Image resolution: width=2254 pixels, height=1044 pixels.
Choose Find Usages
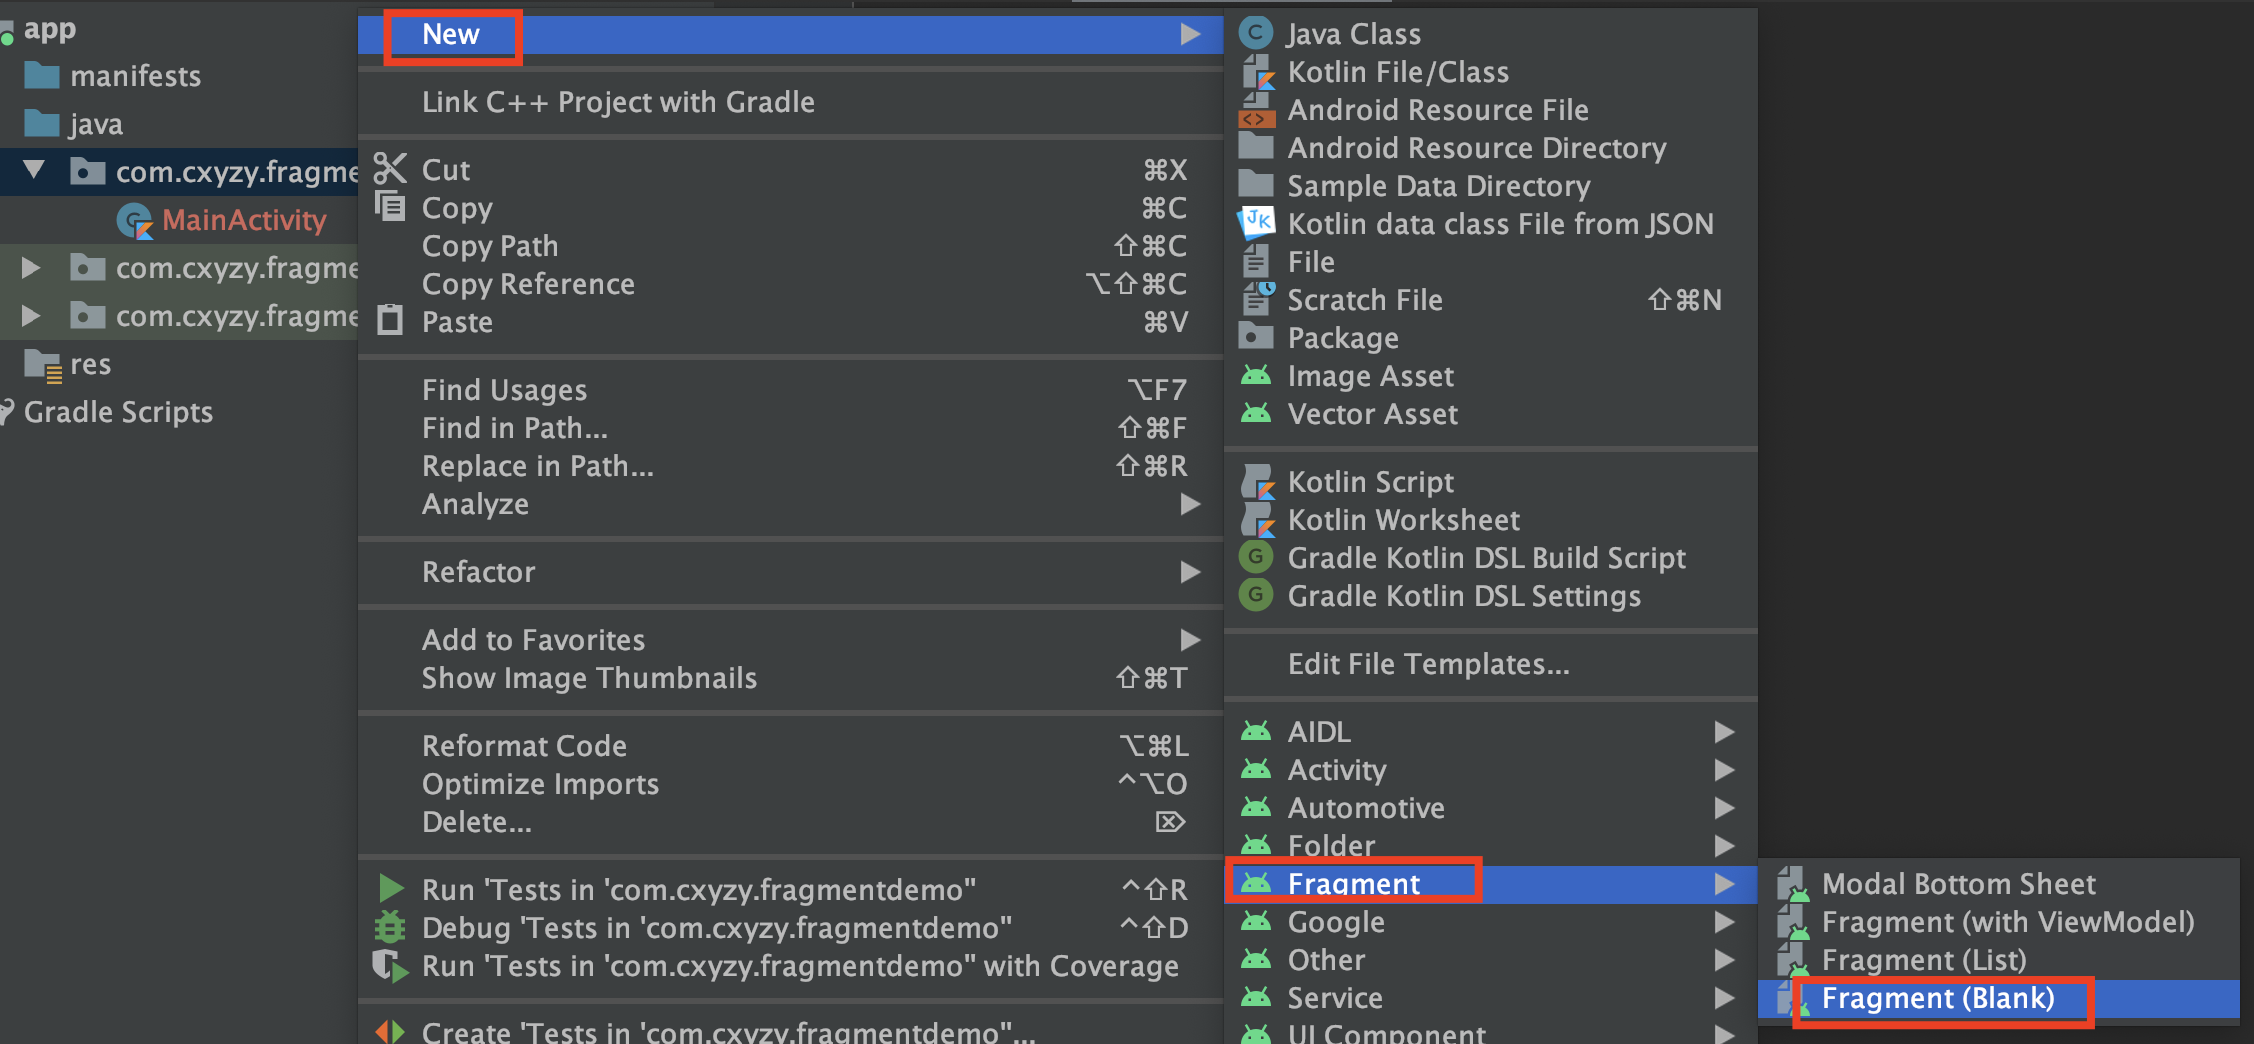click(790, 390)
